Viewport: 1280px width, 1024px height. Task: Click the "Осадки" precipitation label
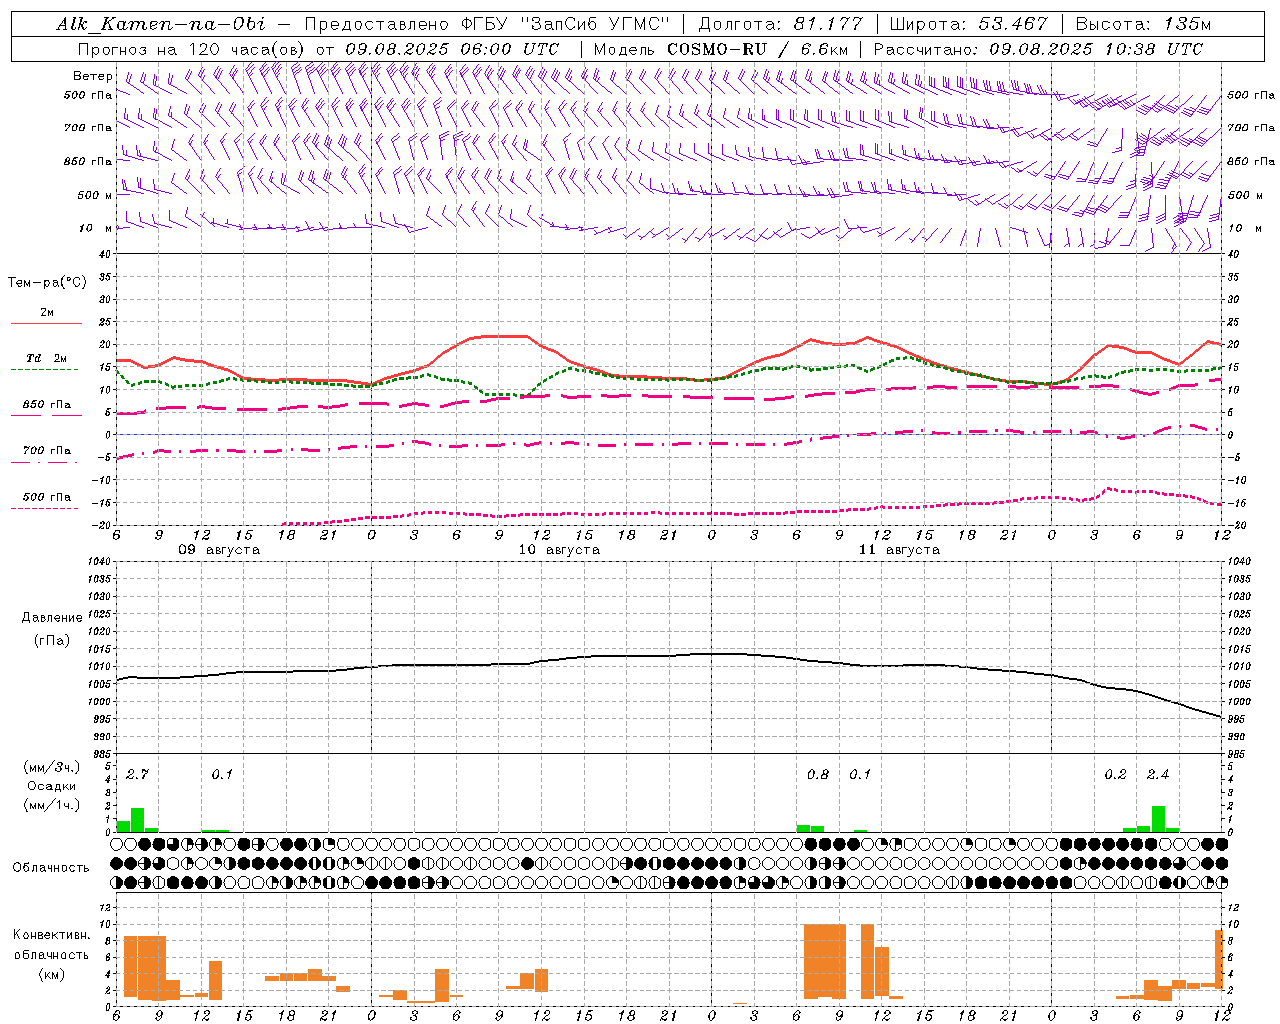51,786
